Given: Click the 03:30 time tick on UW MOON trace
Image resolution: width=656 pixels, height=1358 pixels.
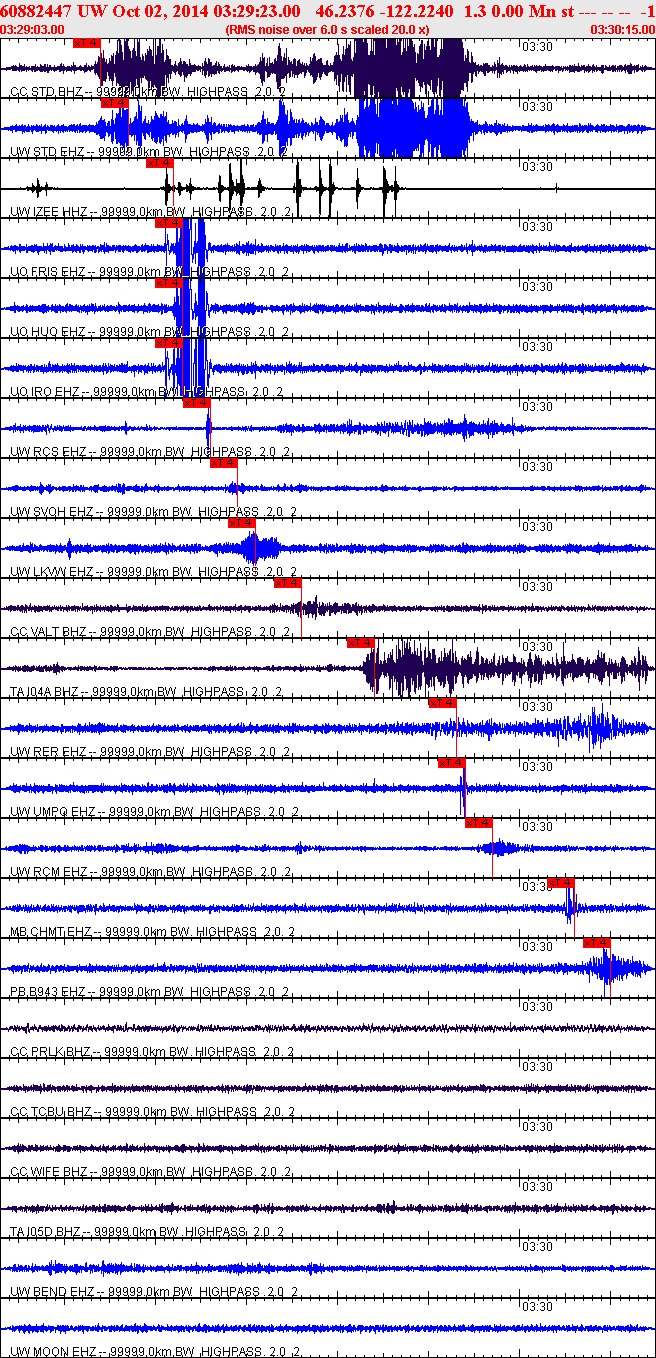Looking at the screenshot, I should [x=538, y=1306].
